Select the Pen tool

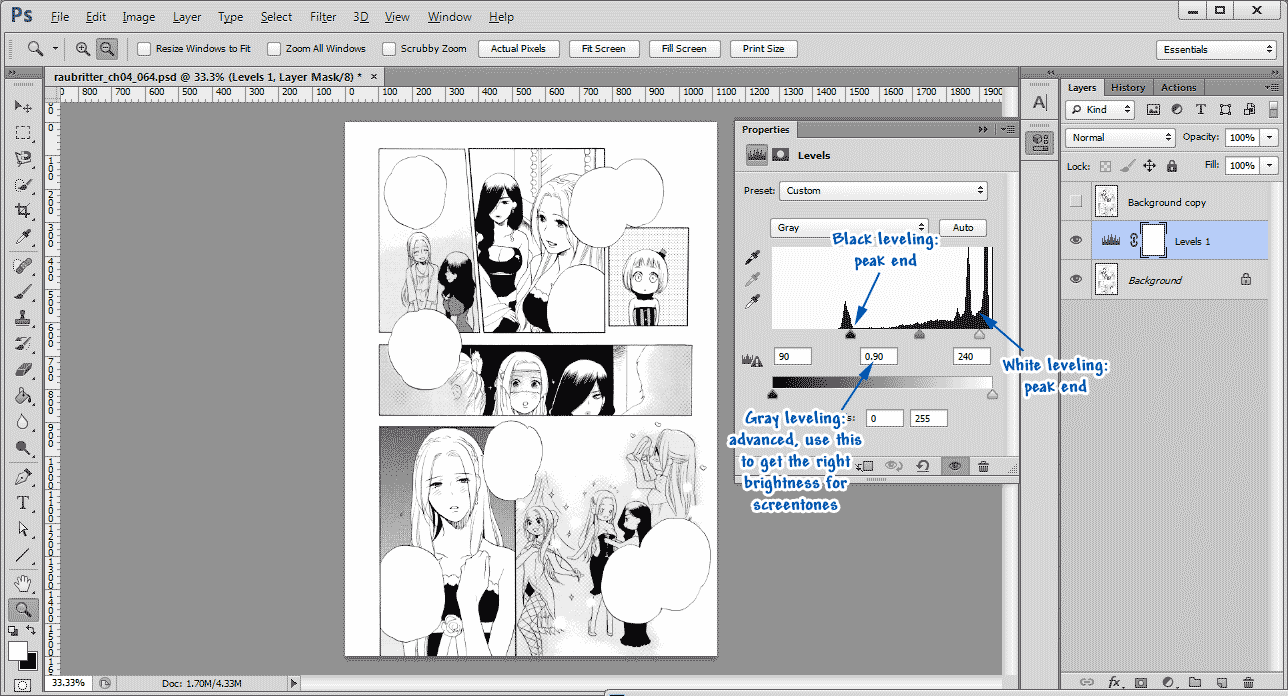click(22, 477)
